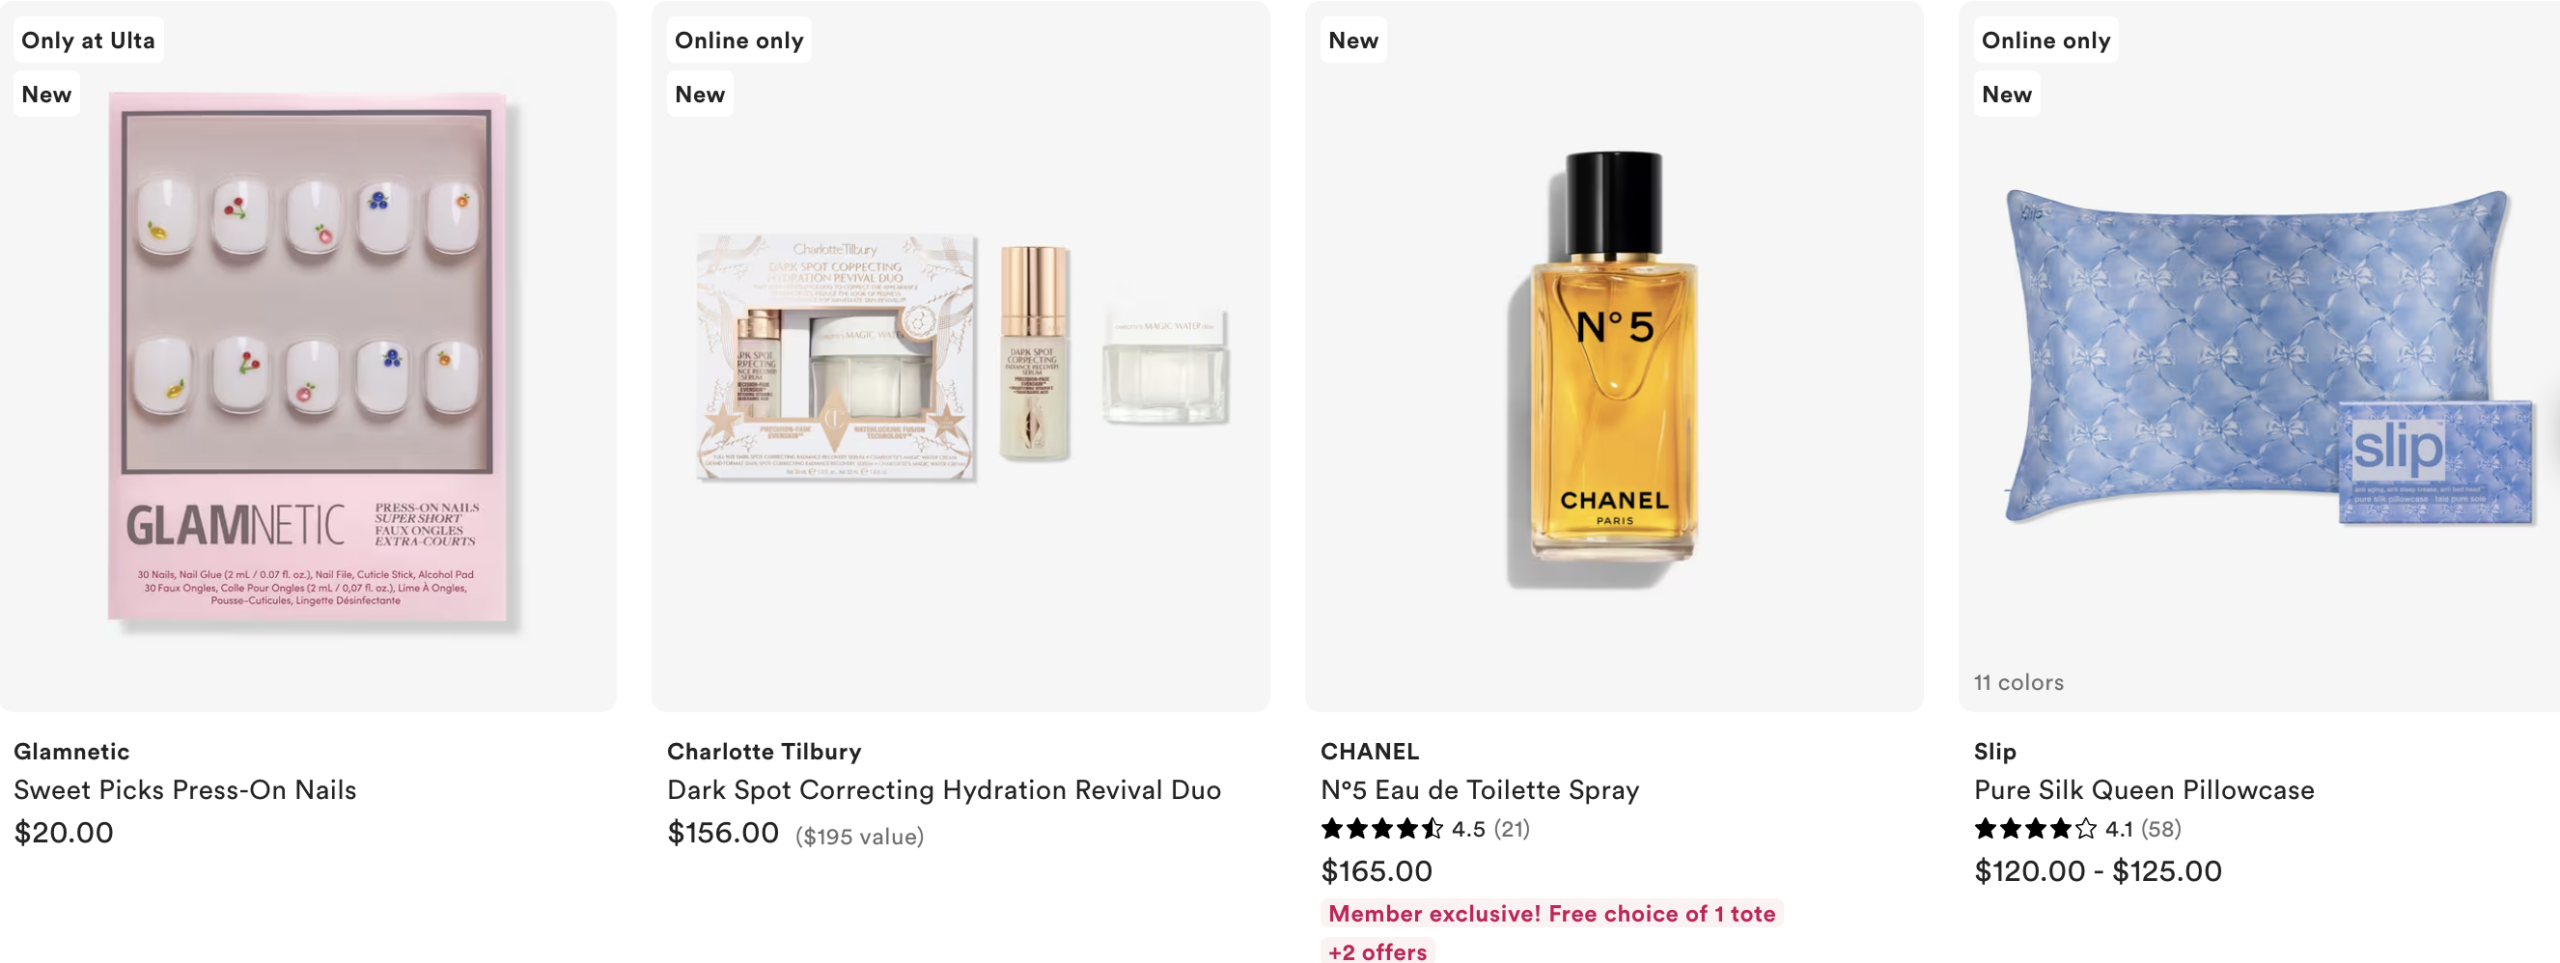The width and height of the screenshot is (2560, 963).
Task: Click the $165.00 Chanel price
Action: point(1377,871)
